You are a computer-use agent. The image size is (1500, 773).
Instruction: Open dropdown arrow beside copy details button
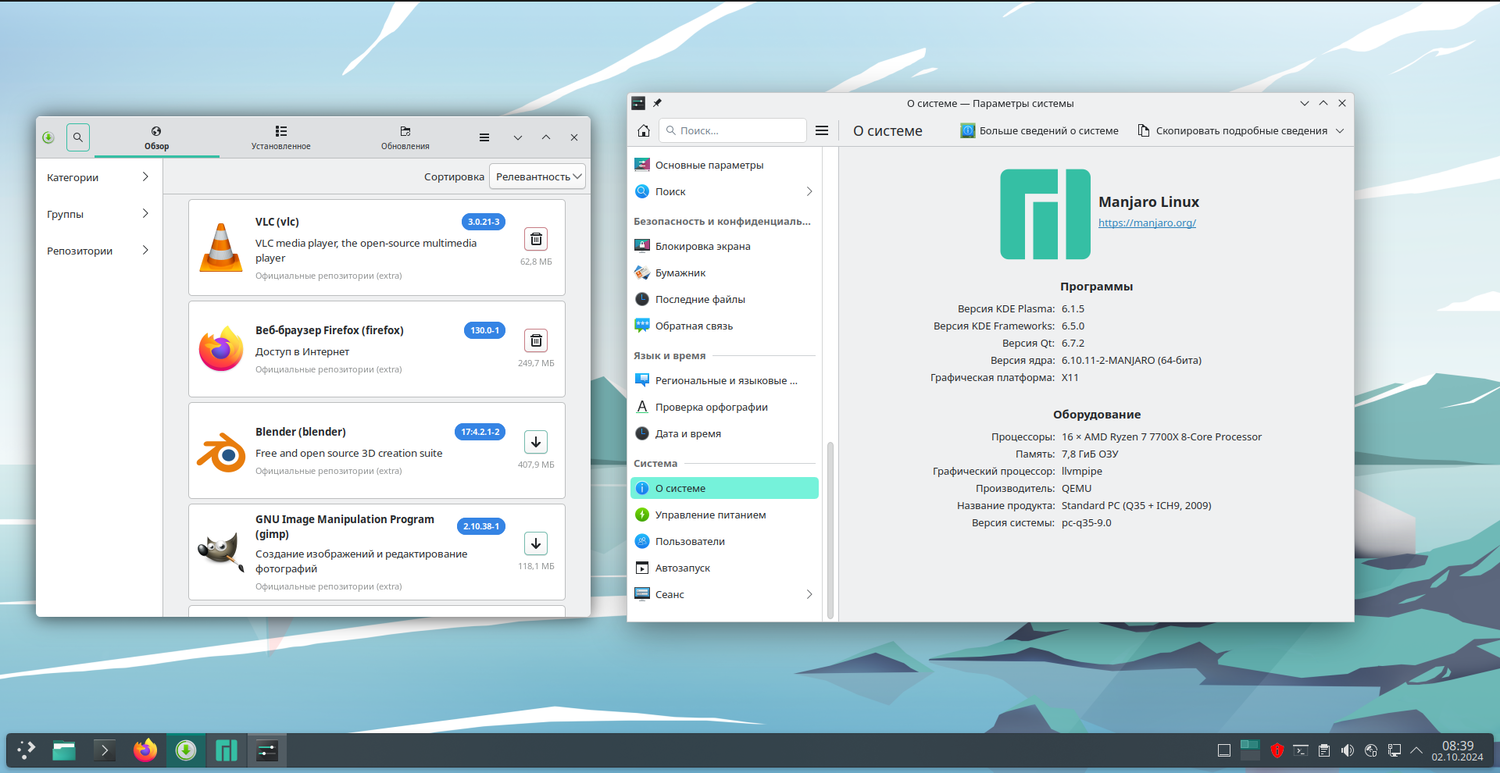click(x=1340, y=131)
